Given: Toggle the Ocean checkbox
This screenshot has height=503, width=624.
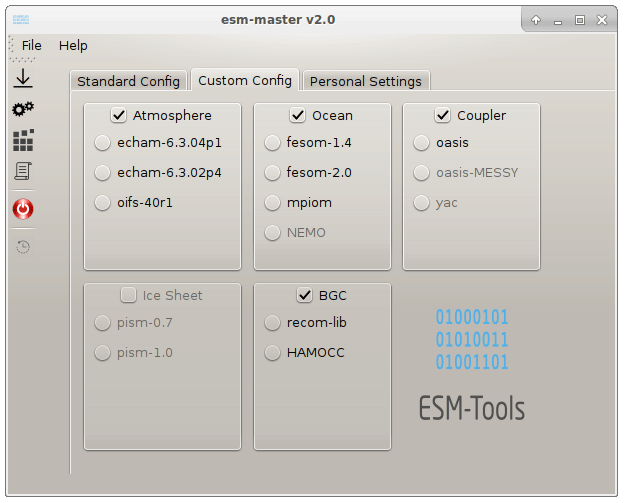Looking at the screenshot, I should pos(298,115).
